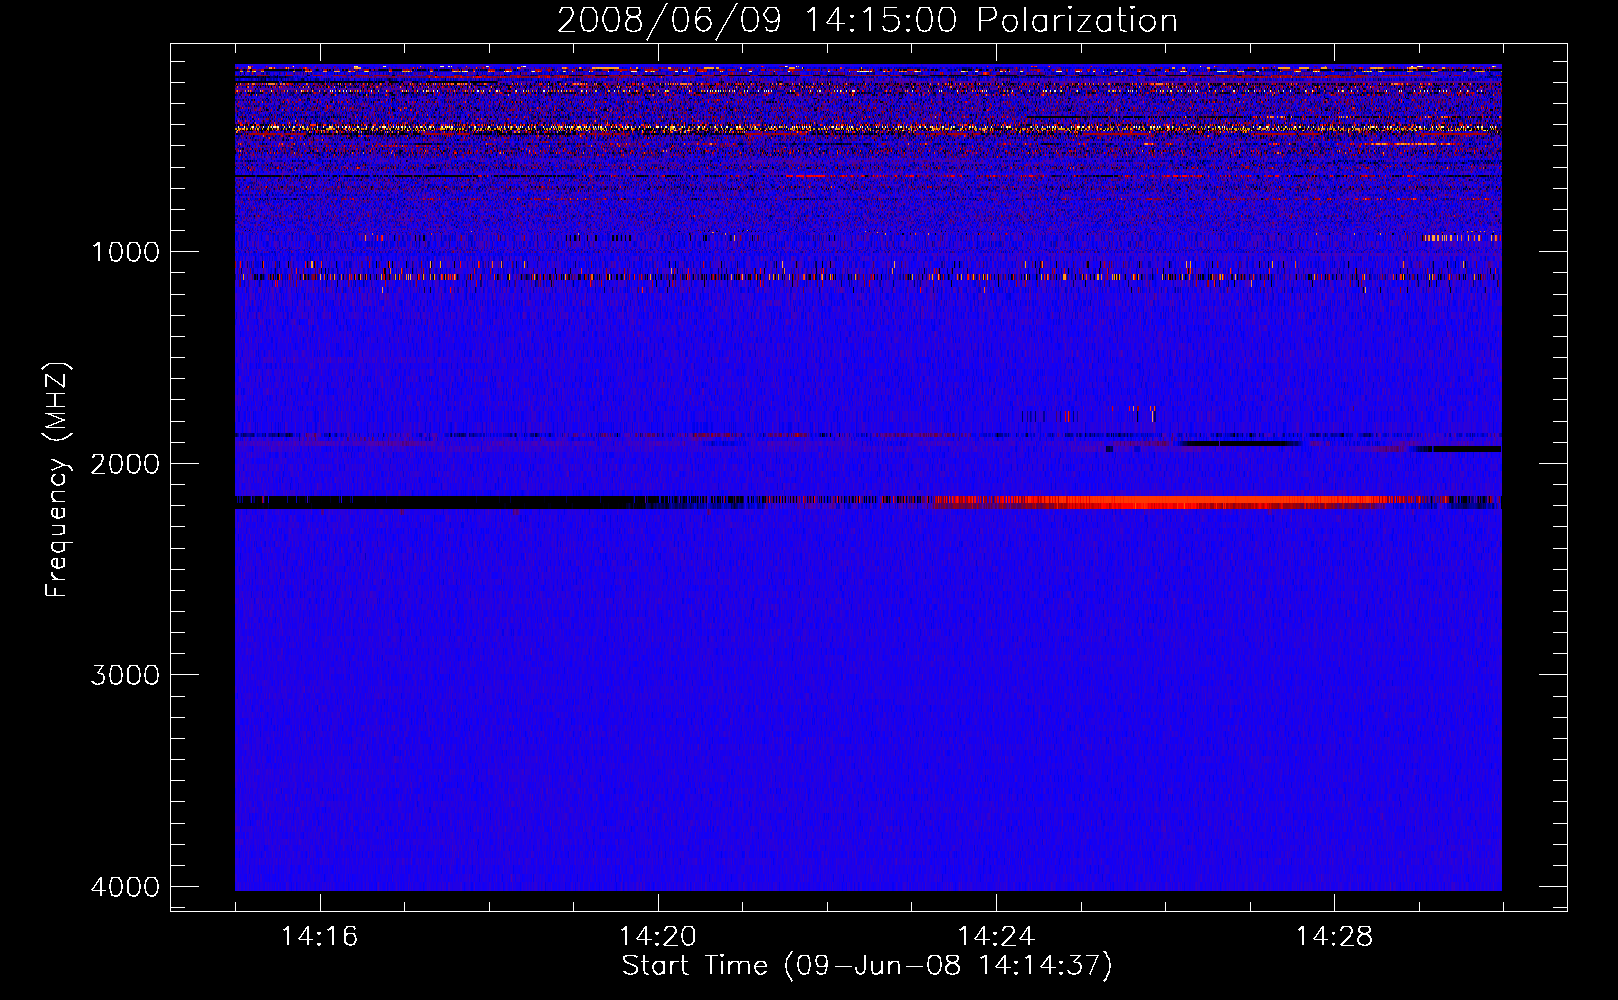Click the 2000 frequency tick label
Image resolution: width=1618 pixels, height=1000 pixels.
click(x=125, y=463)
